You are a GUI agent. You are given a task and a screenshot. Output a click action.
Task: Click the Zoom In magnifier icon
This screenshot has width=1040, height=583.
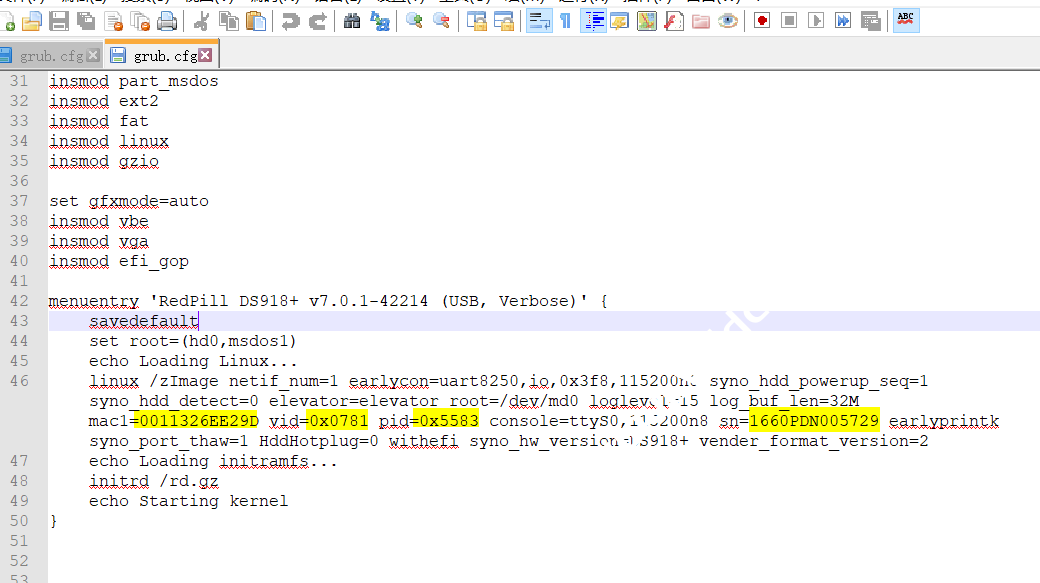[414, 20]
